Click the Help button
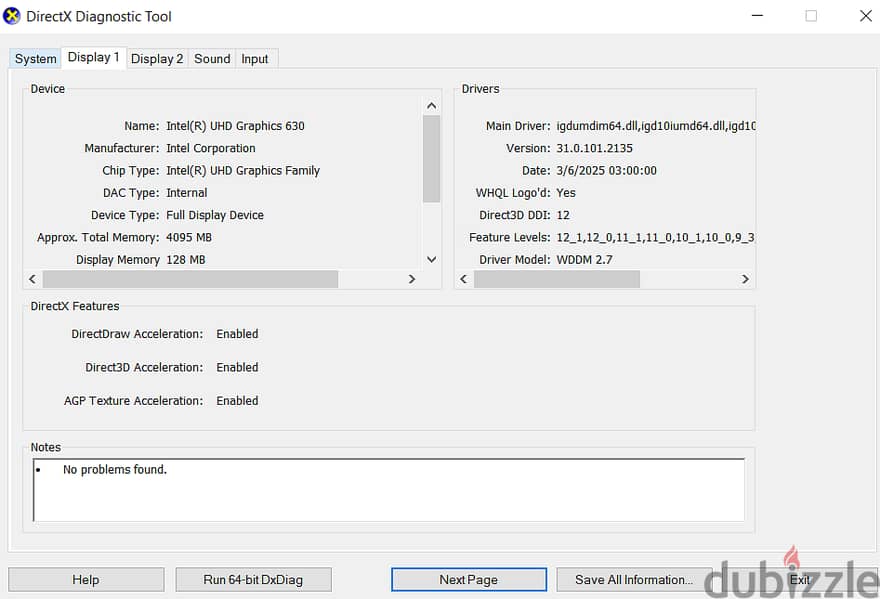This screenshot has width=880, height=599. (86, 579)
